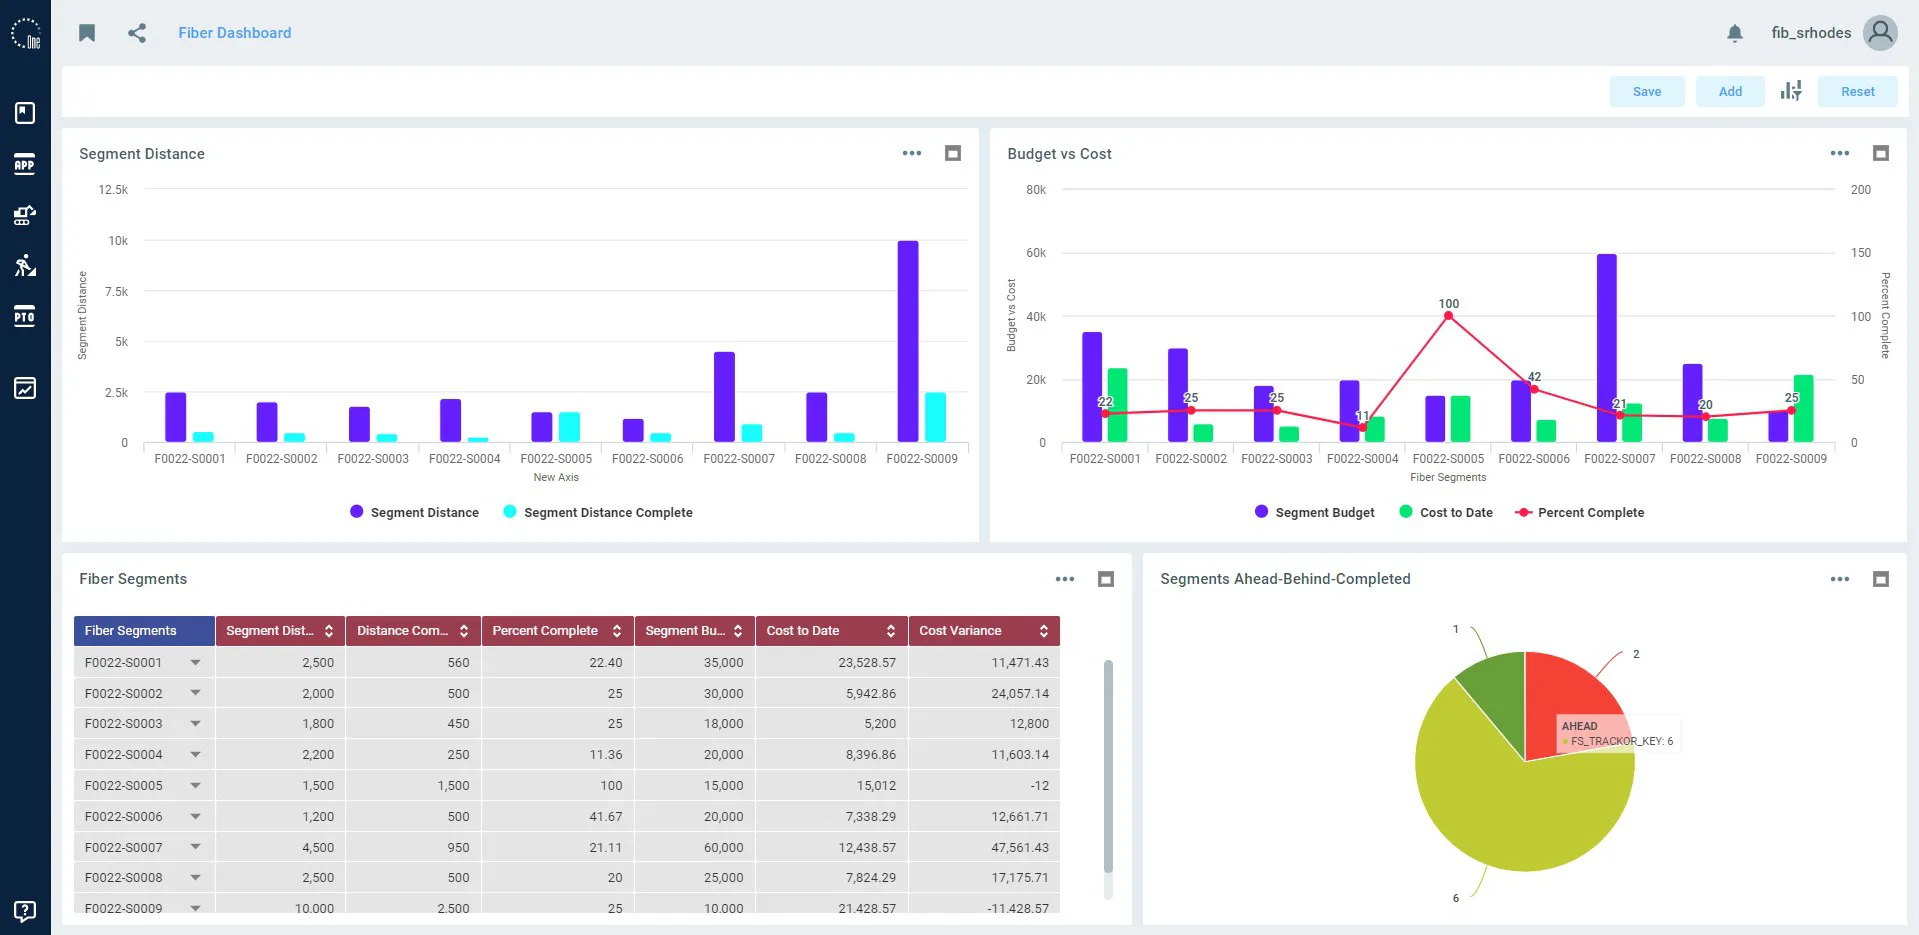Expand row dropdown for F0022-S0001
Viewport: 1919px width, 935px height.
pos(195,662)
